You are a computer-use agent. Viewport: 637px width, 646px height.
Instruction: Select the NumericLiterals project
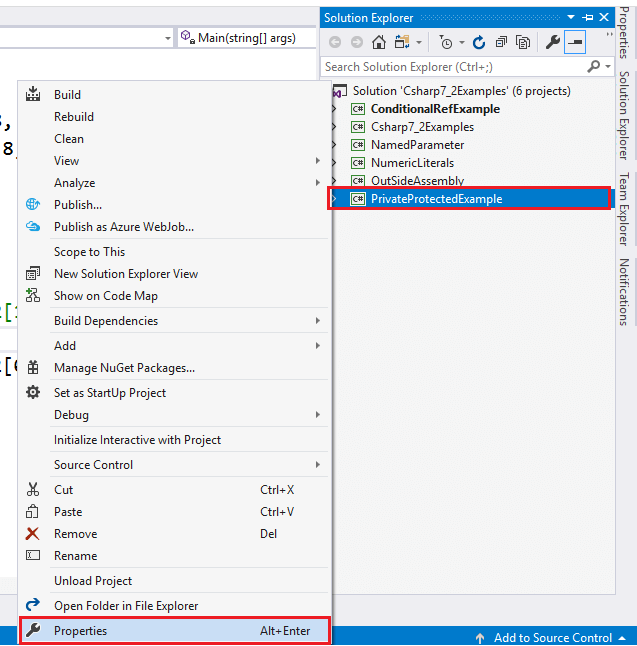(412, 163)
